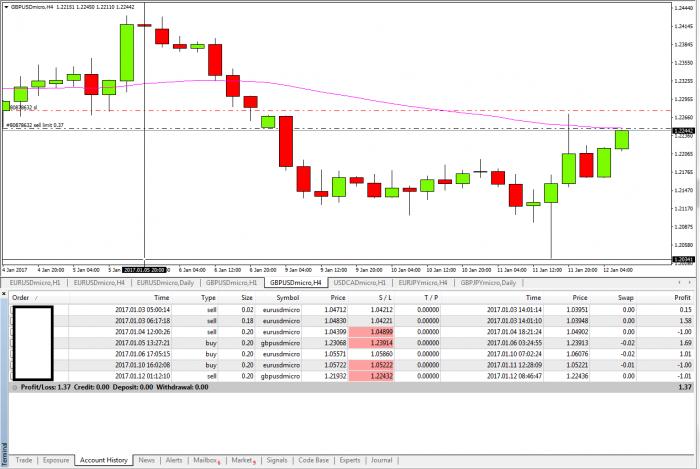The image size is (700, 469).
Task: Click the highlighted S/L cell 1.04899
Action: coord(371,332)
